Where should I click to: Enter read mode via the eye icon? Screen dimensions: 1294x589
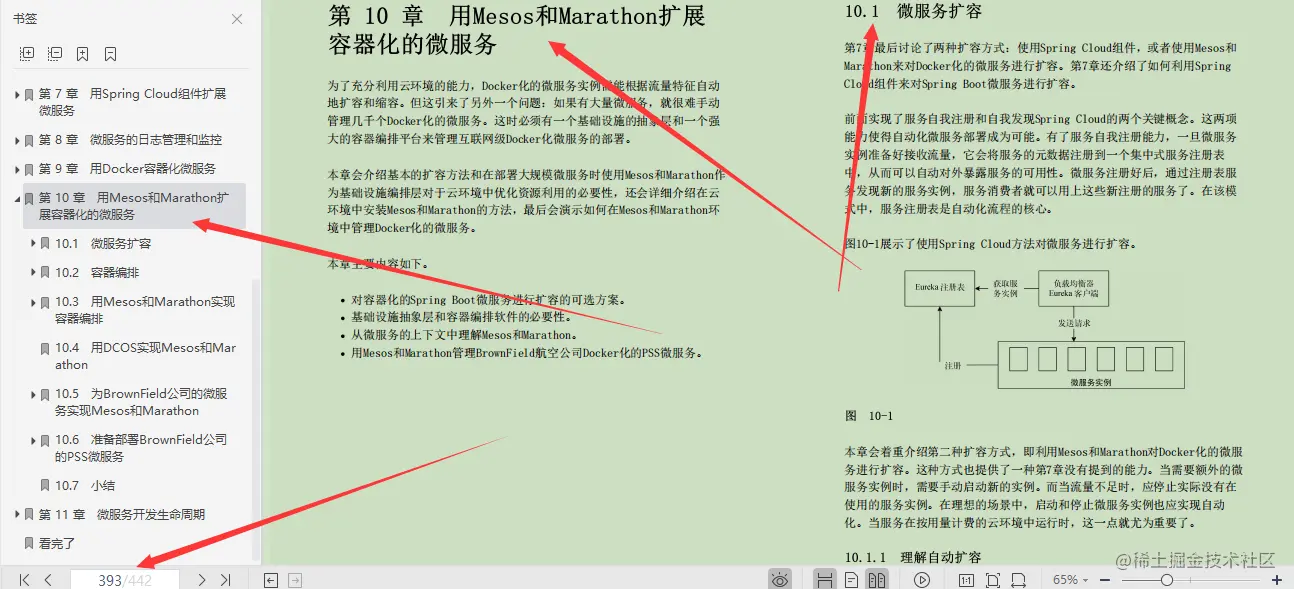coord(780,579)
